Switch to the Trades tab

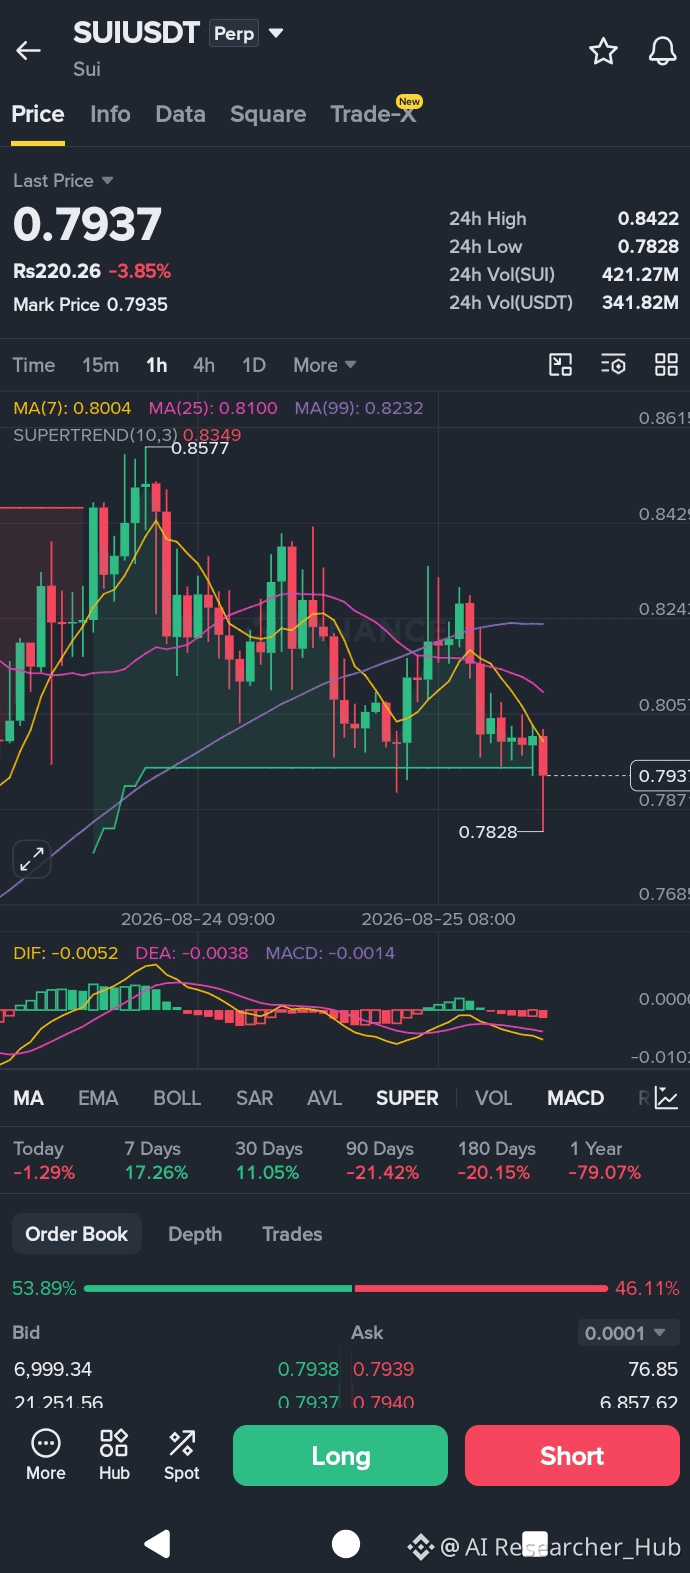coord(292,1234)
